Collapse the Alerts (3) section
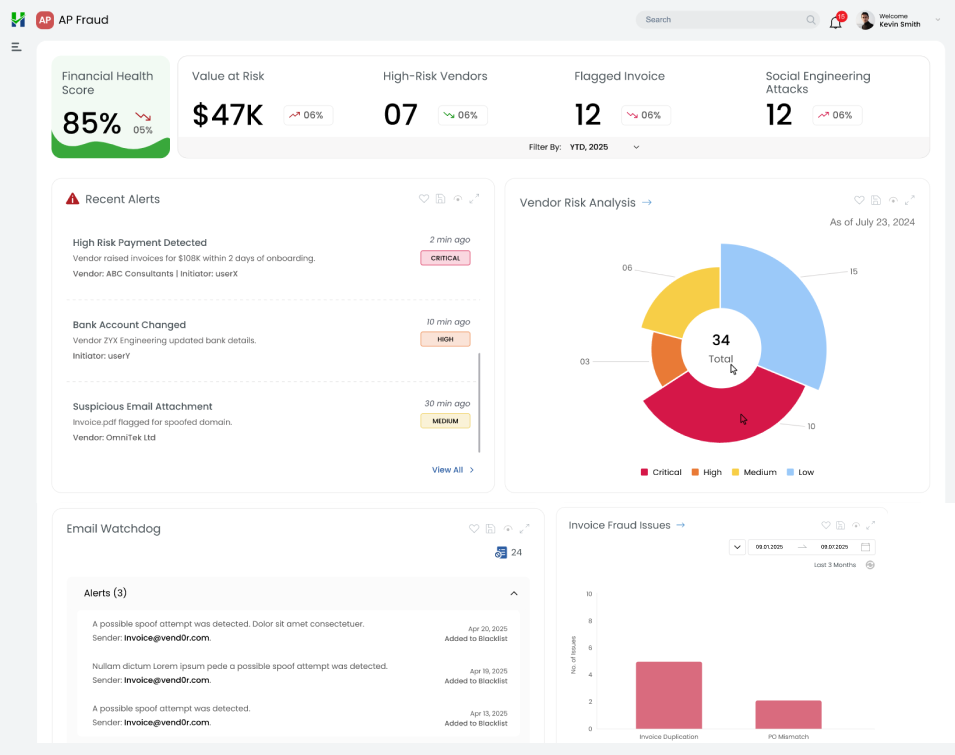The image size is (955, 755). [514, 593]
